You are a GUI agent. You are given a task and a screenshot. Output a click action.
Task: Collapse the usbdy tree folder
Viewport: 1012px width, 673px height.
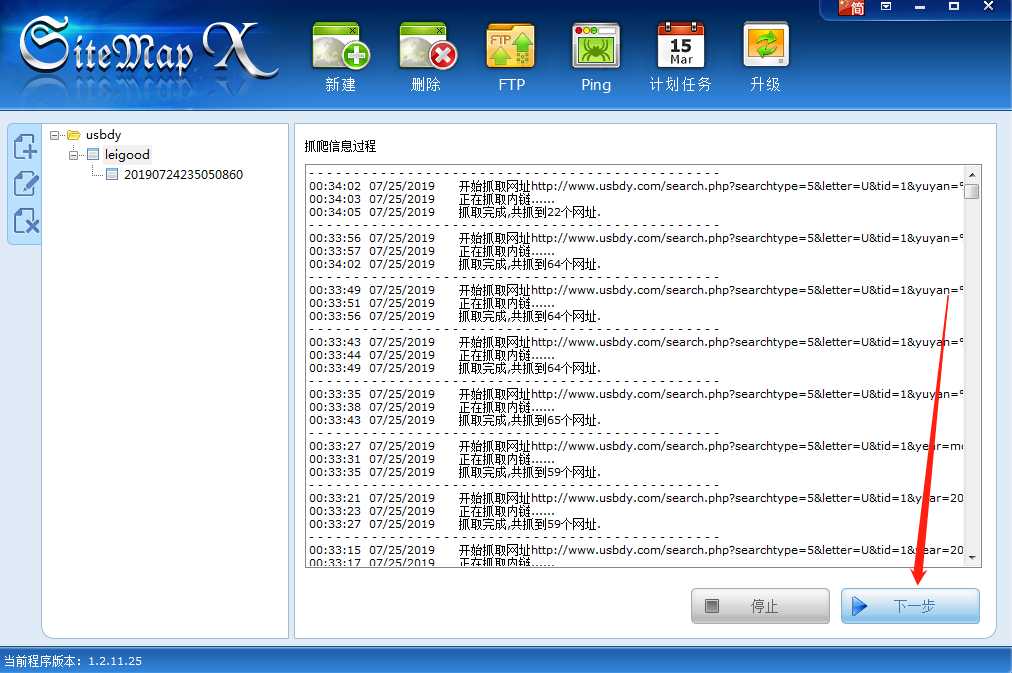54,135
